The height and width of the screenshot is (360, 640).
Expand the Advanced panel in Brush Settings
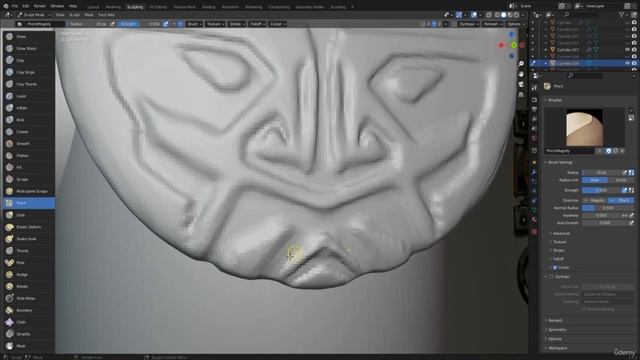(561, 233)
